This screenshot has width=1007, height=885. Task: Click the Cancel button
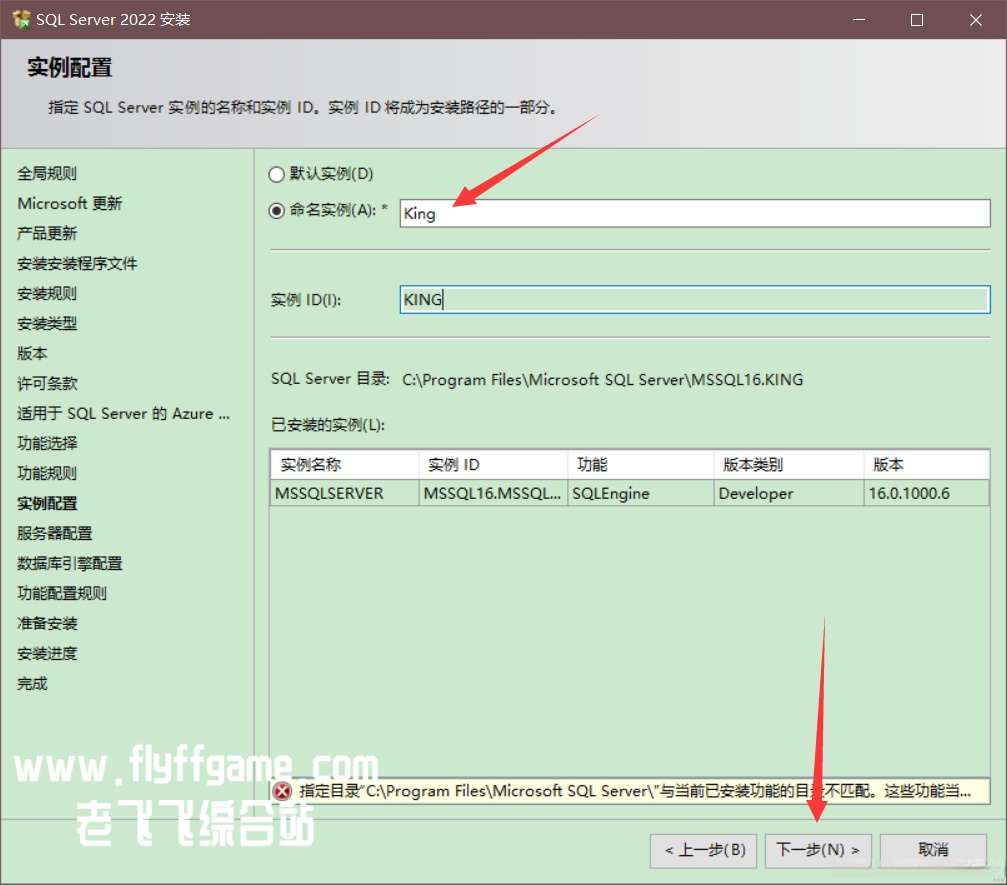click(x=933, y=850)
